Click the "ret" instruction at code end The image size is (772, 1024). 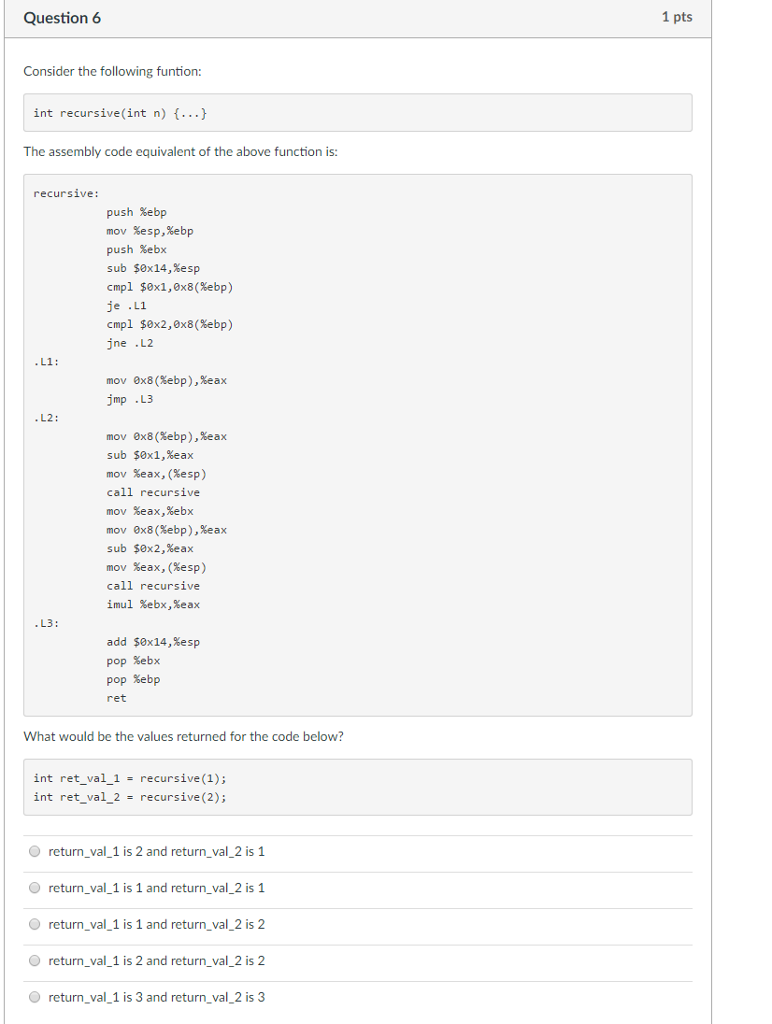tap(115, 697)
